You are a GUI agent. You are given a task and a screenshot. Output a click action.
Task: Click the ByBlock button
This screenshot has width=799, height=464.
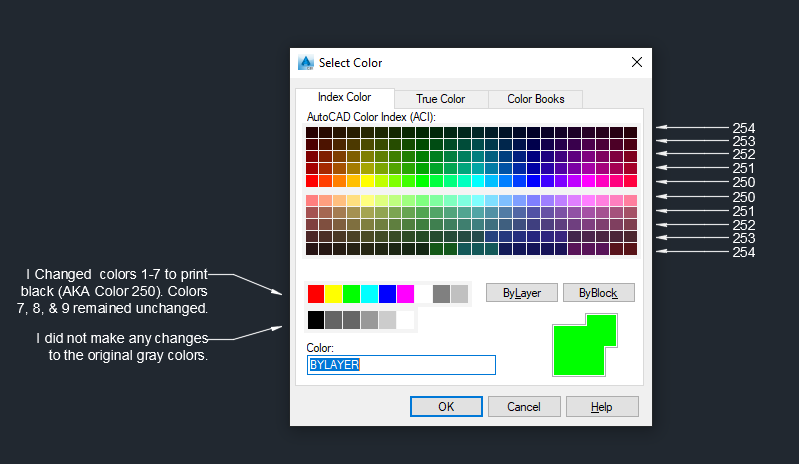(598, 293)
